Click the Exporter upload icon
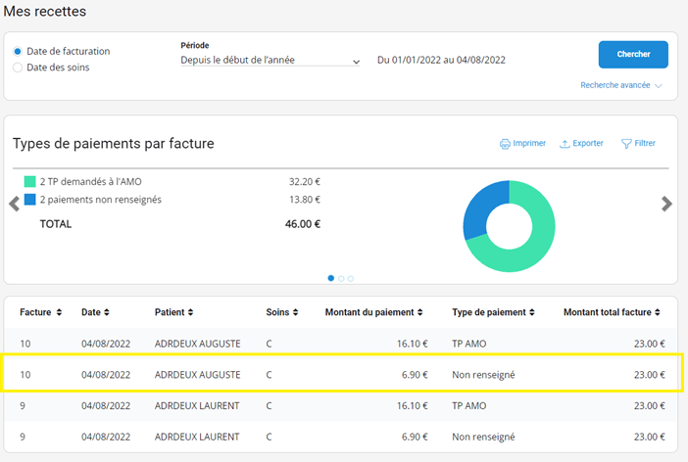 click(565, 144)
